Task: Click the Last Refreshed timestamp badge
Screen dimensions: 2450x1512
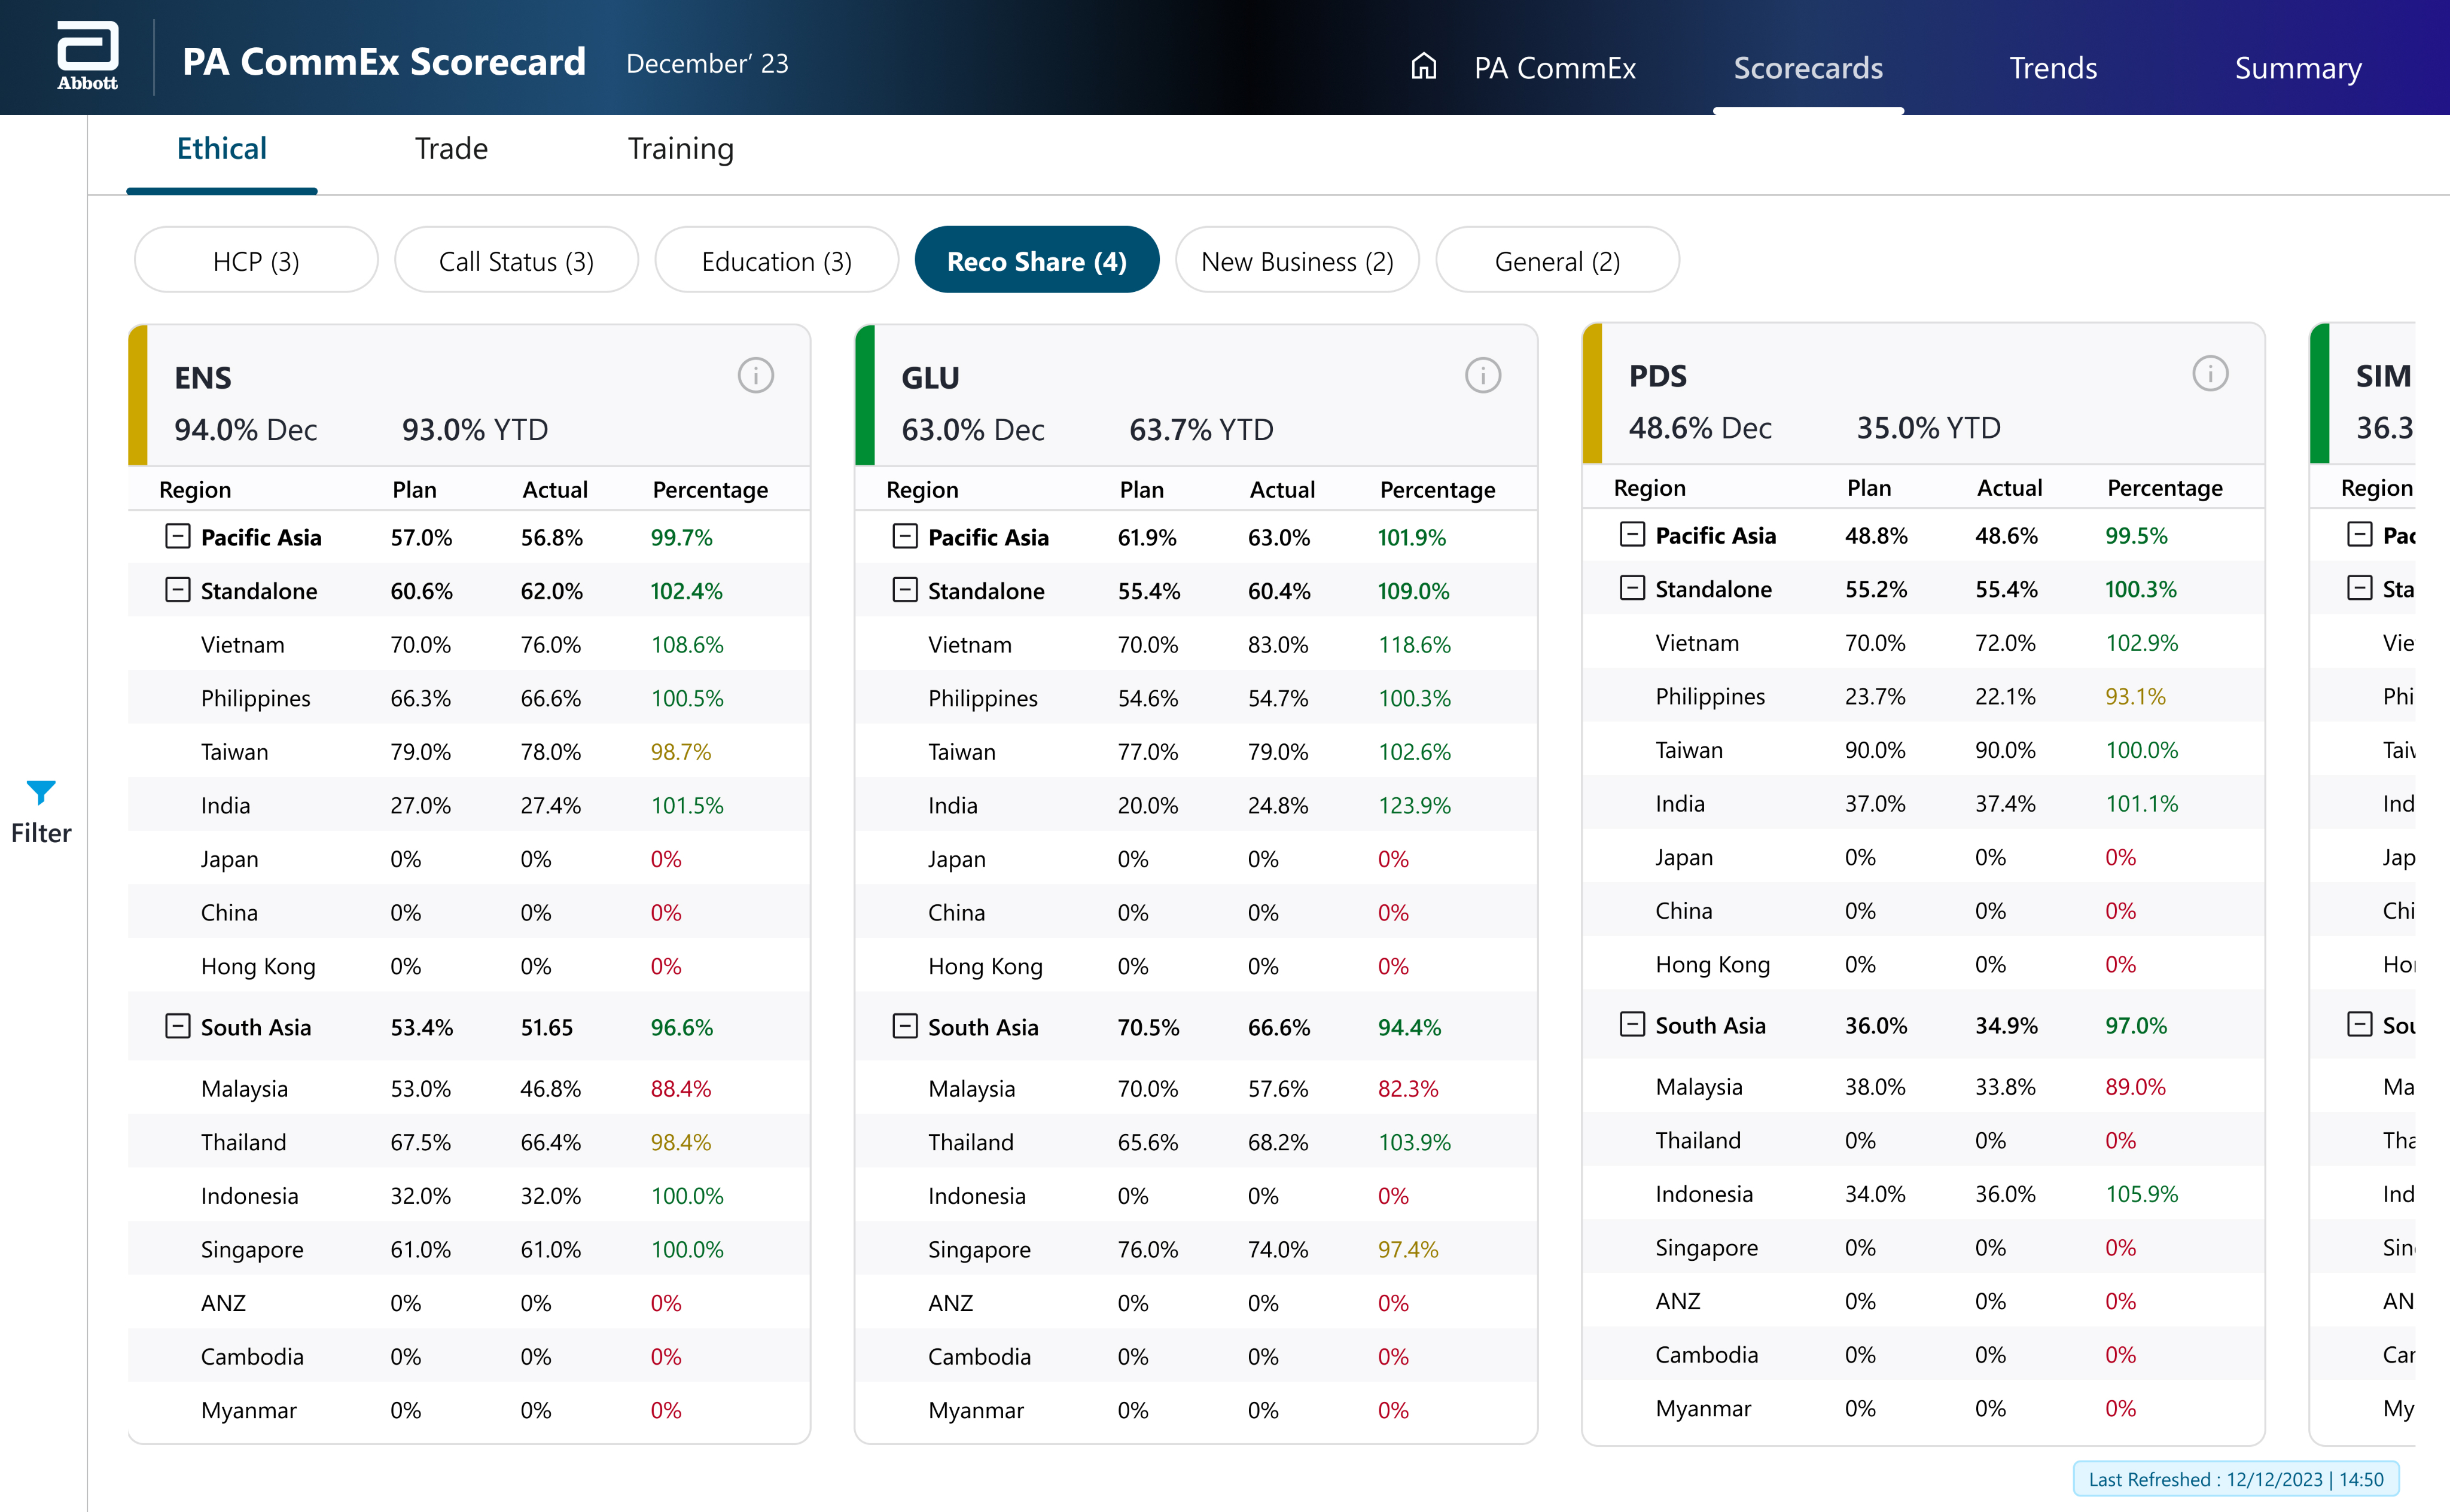Action: [x=2235, y=1479]
